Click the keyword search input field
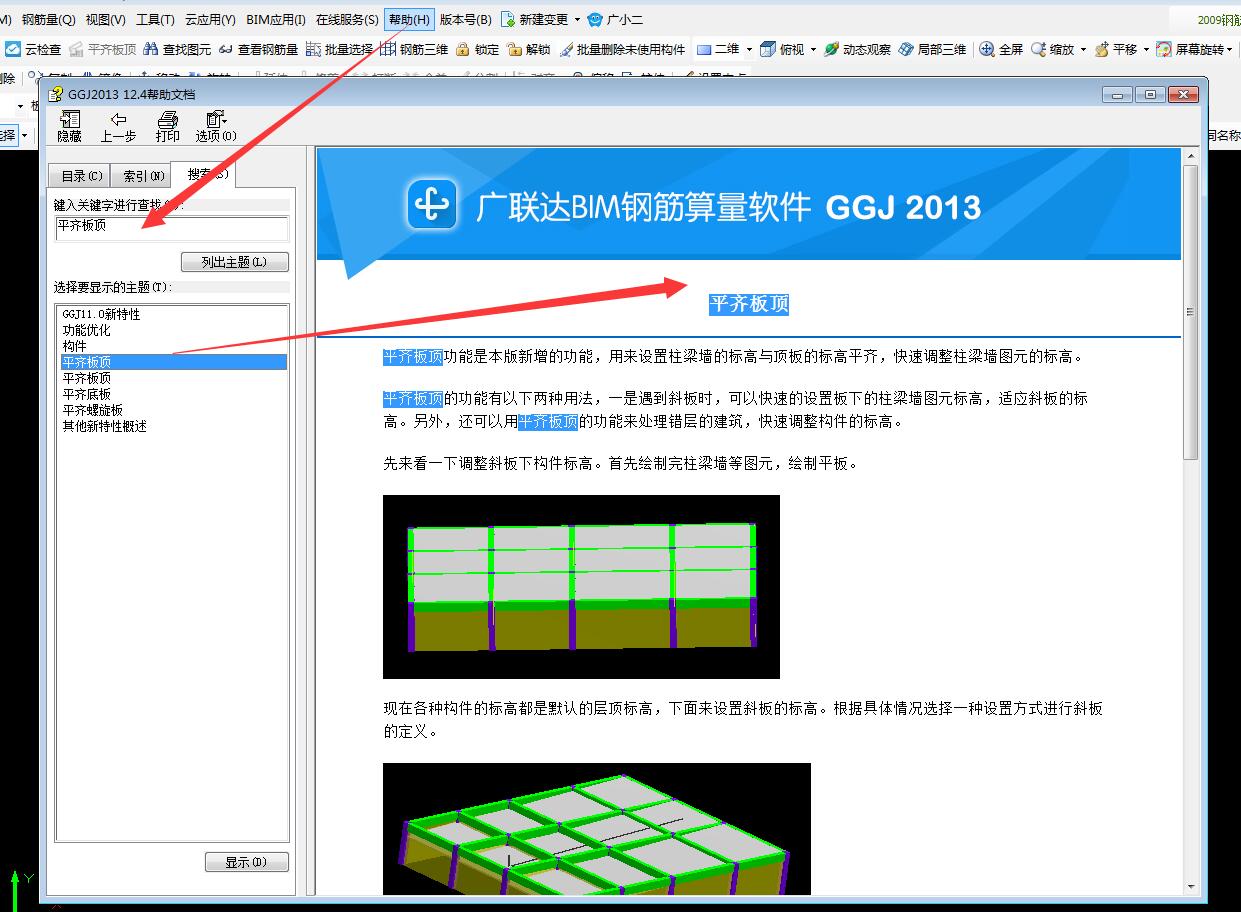Screen dimensions: 1241x912 click(x=172, y=227)
